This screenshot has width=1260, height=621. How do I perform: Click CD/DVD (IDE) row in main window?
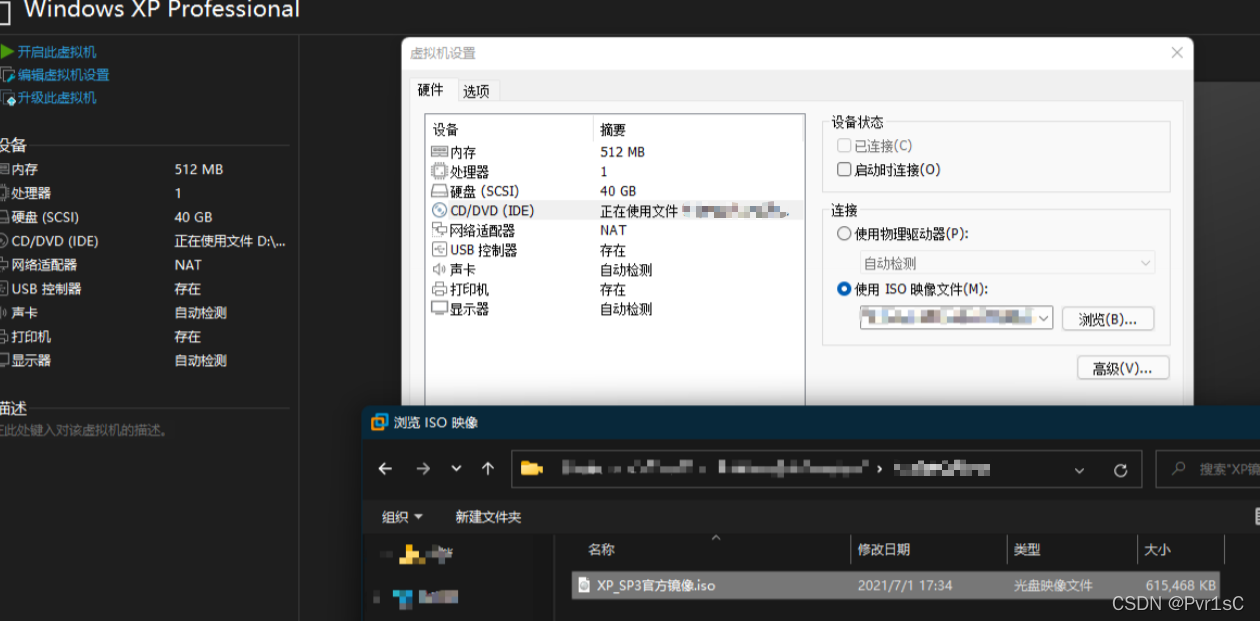point(145,241)
